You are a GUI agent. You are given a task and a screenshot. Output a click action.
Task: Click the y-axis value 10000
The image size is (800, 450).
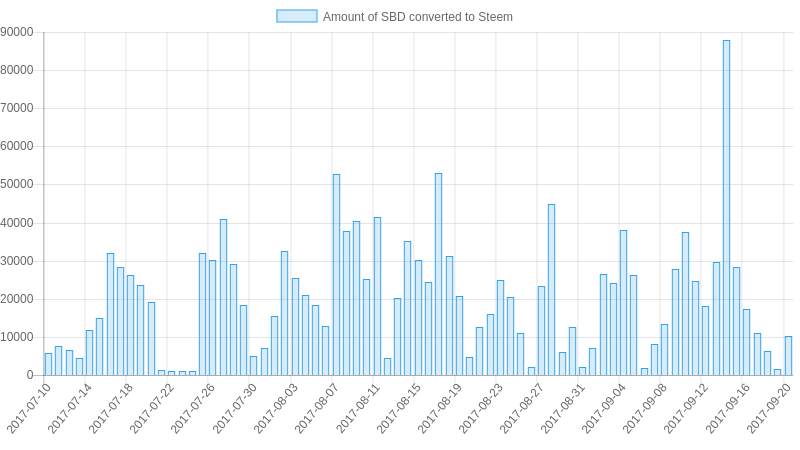(x=17, y=337)
